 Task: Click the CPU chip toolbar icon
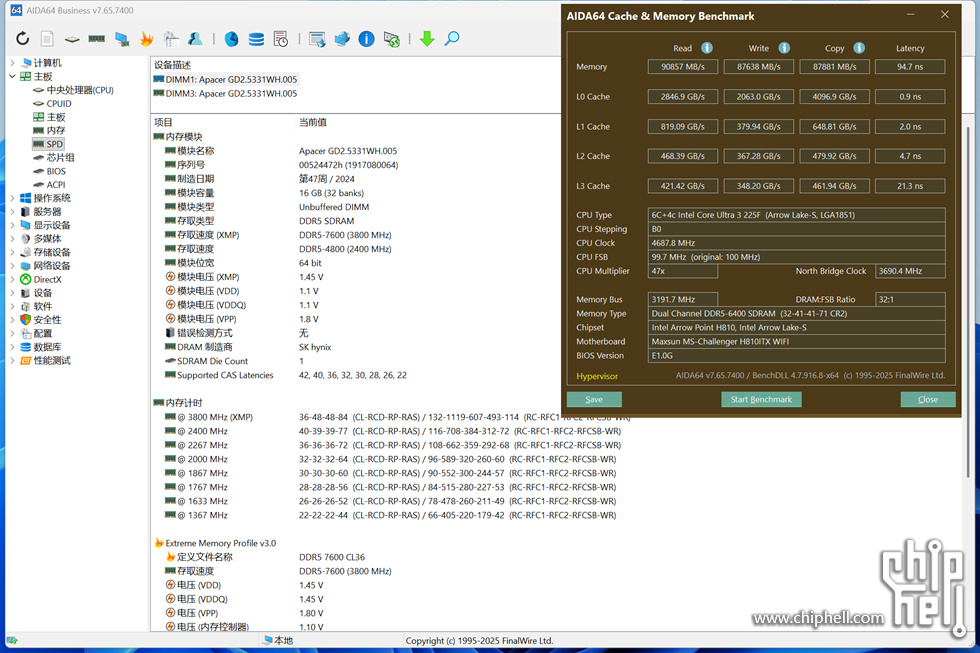(72, 39)
